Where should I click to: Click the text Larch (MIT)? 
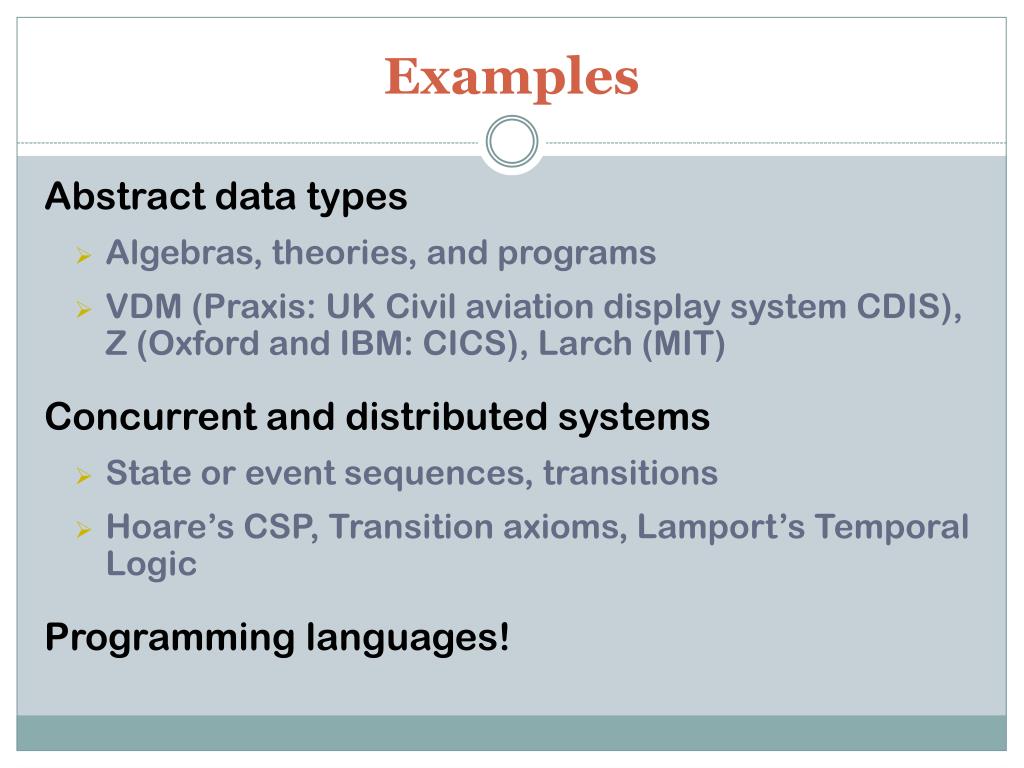point(632,344)
